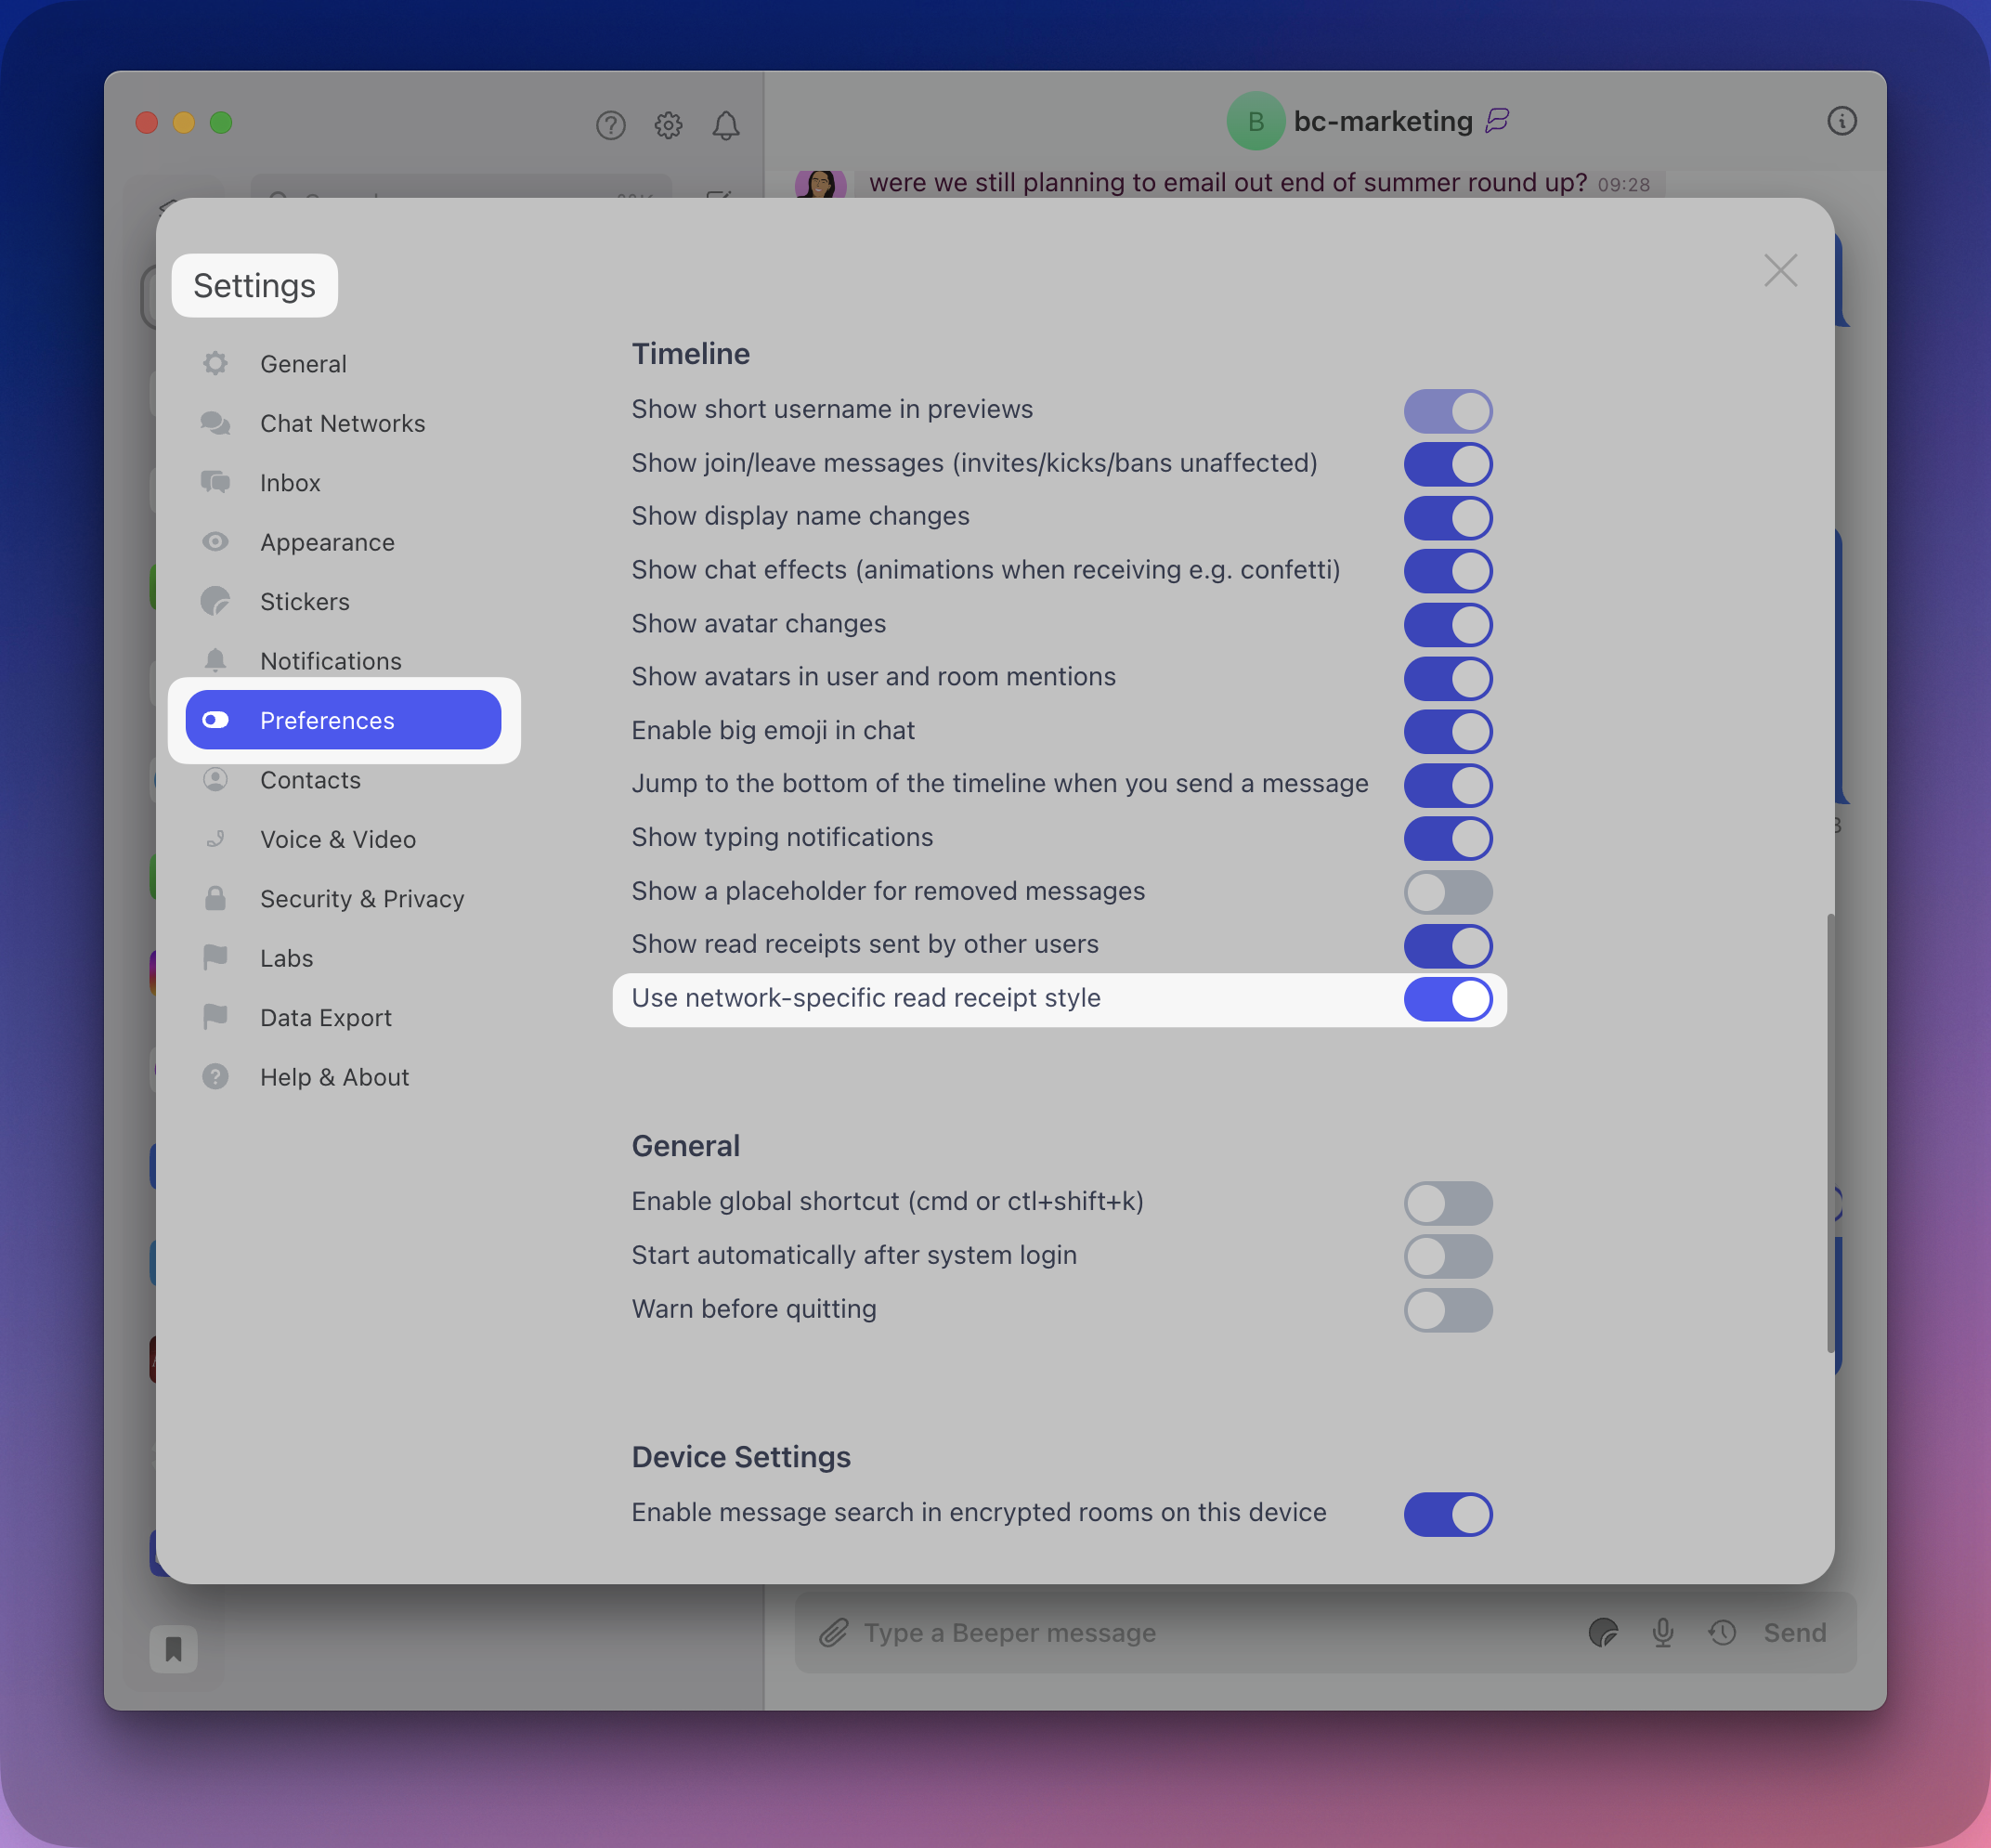The image size is (1991, 1848).
Task: Close the Settings dialog with X
Action: (x=1780, y=270)
